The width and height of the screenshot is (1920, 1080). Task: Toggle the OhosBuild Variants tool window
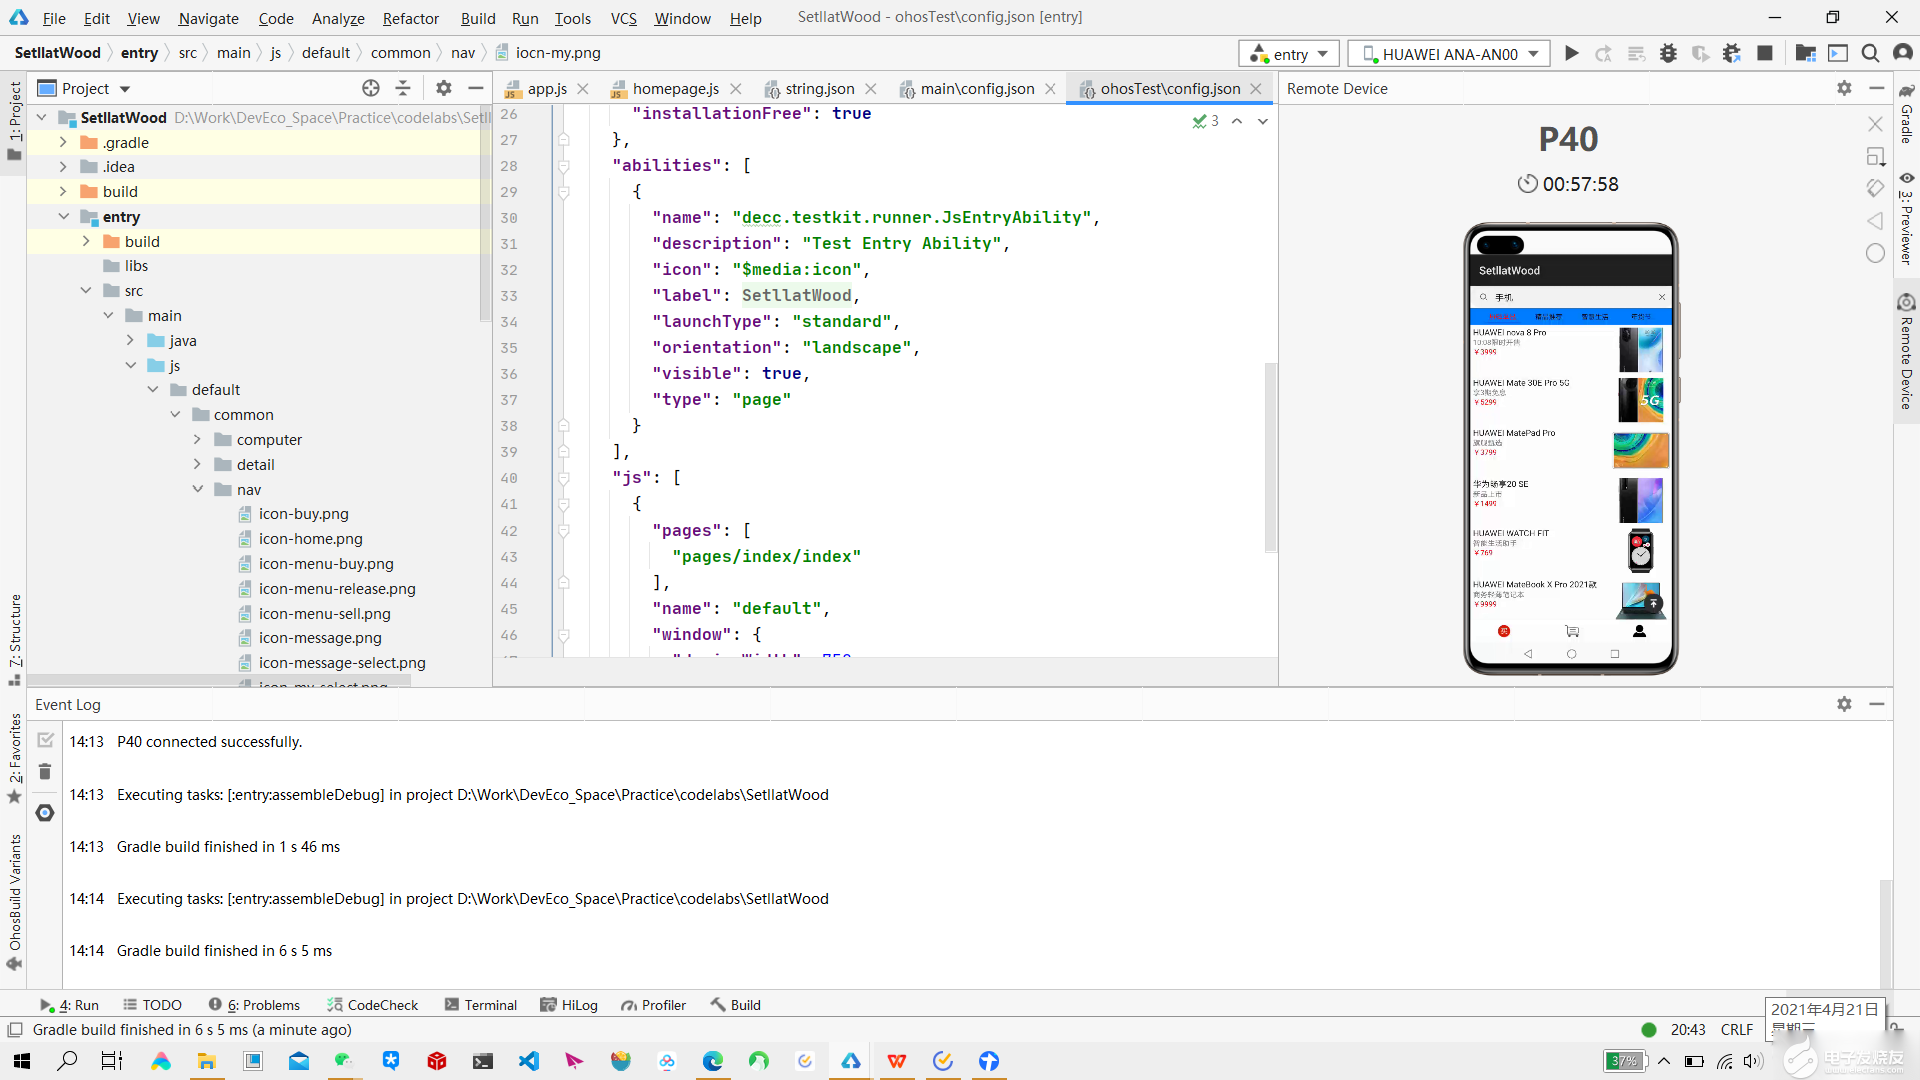(14, 902)
